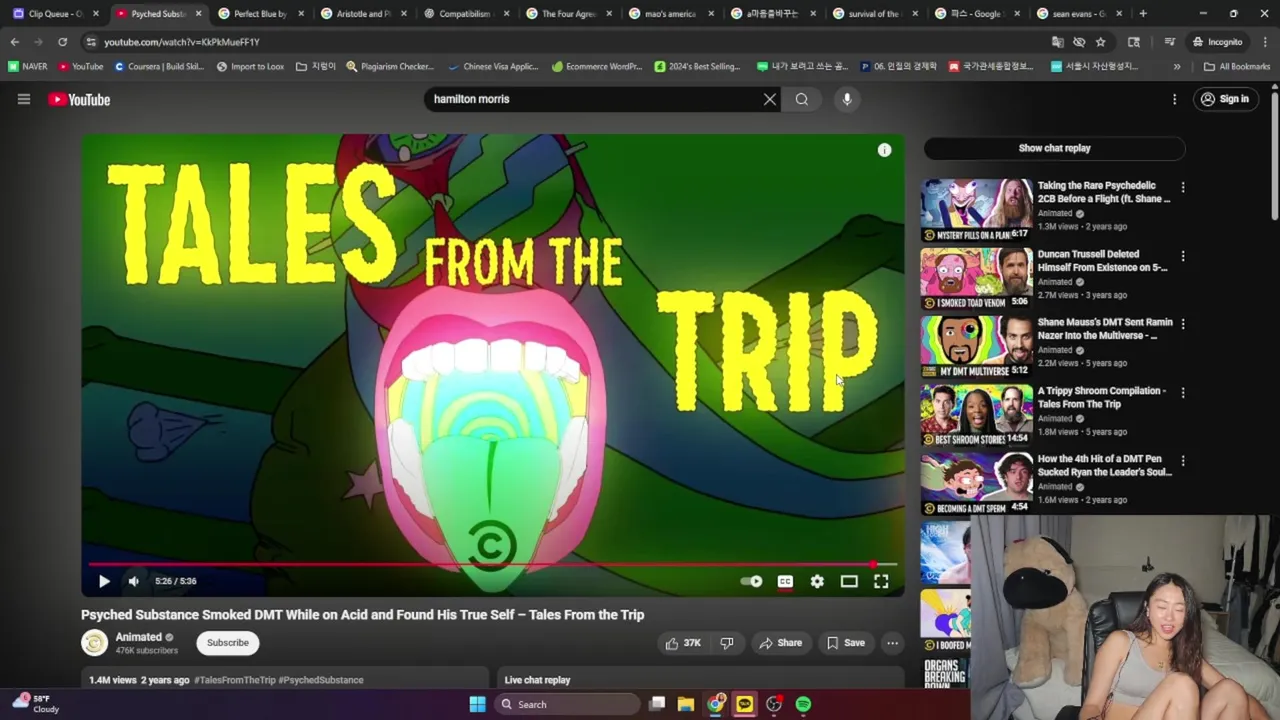Start voice search with microphone icon
Screen dimensions: 1280x720
[x=847, y=99]
